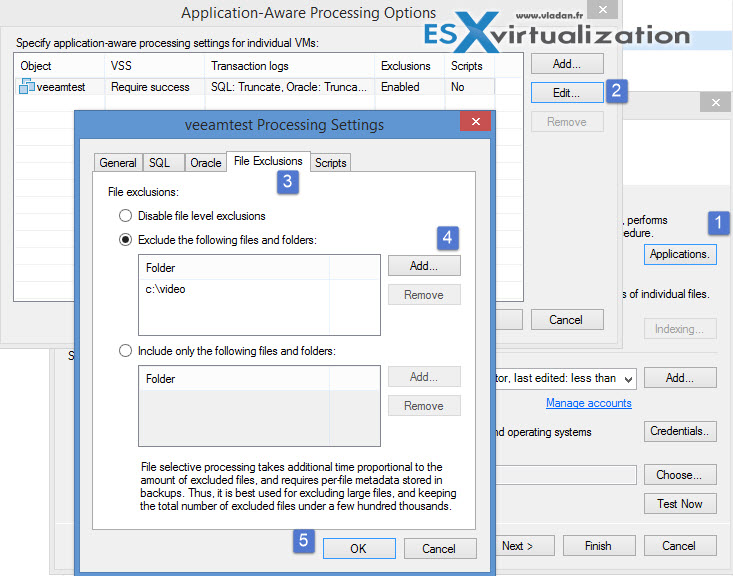This screenshot has width=733, height=576.
Task: Click Edit for the veeamtest object
Action: (x=567, y=93)
